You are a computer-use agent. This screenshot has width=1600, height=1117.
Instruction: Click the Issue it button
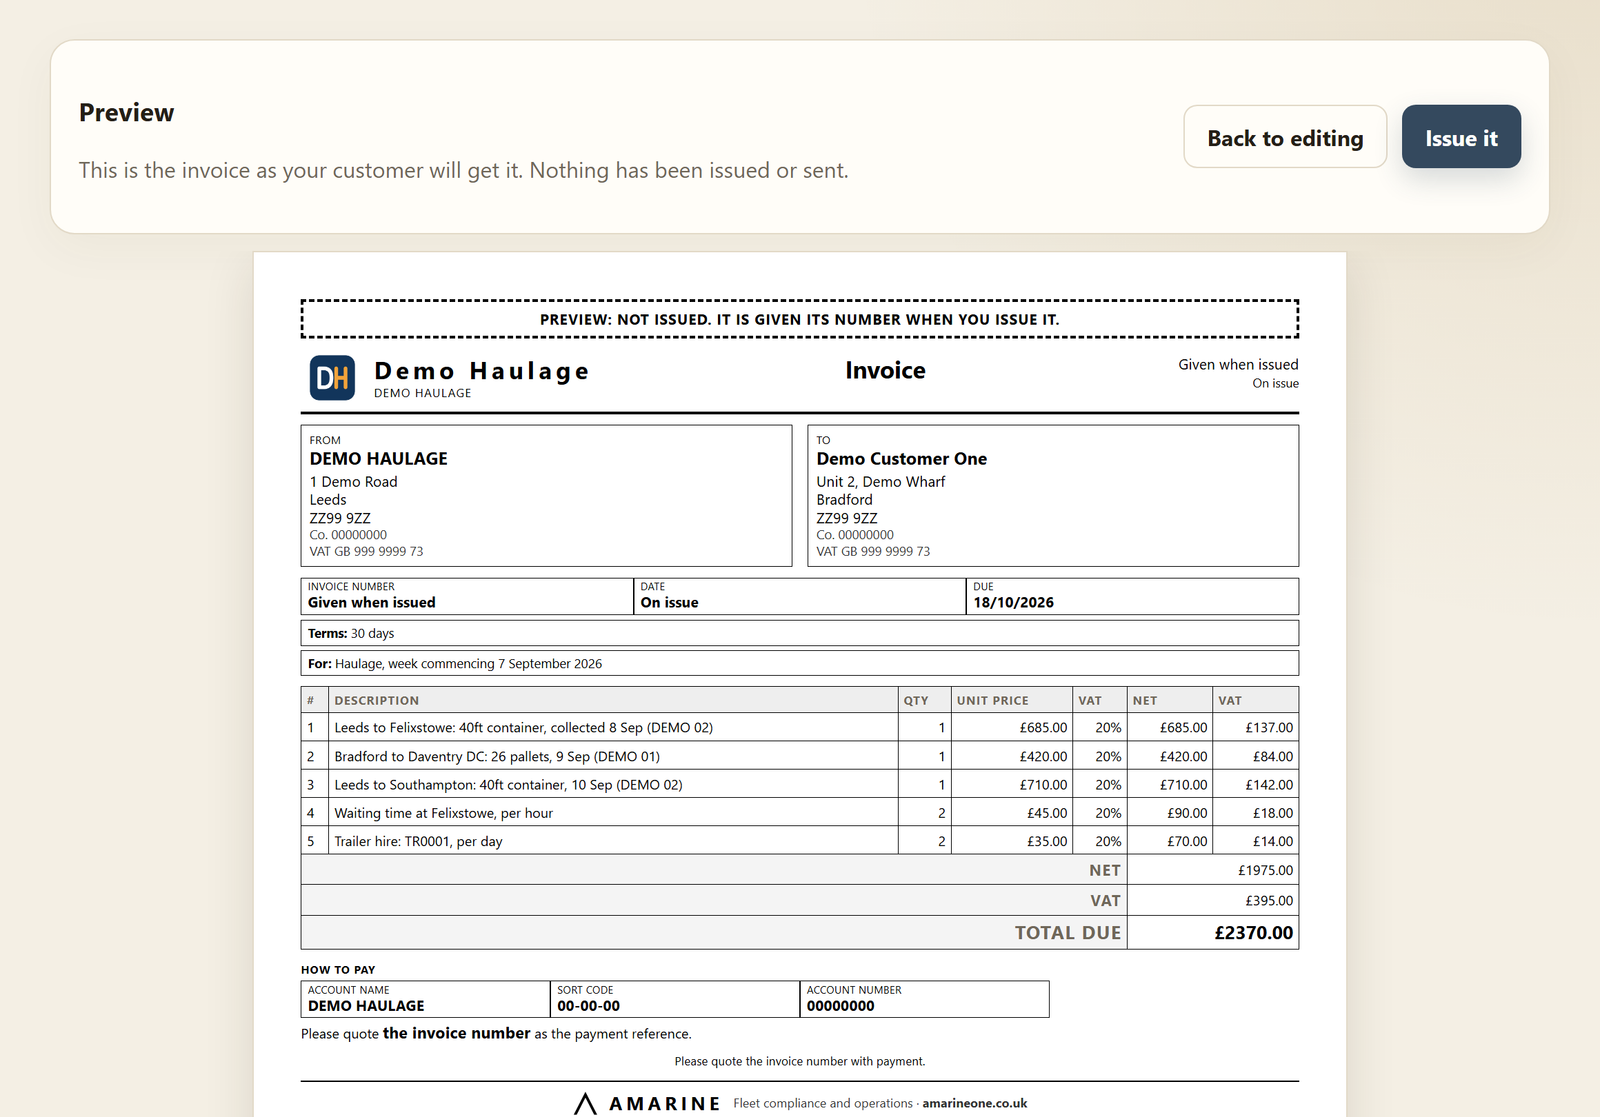1461,137
